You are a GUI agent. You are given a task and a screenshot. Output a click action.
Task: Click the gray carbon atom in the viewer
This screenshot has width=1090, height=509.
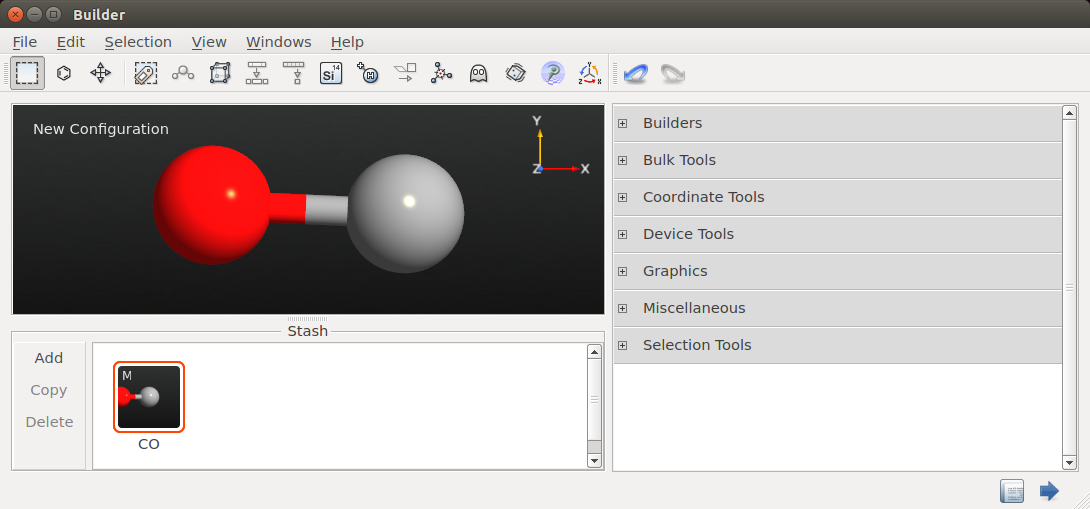[x=405, y=213]
